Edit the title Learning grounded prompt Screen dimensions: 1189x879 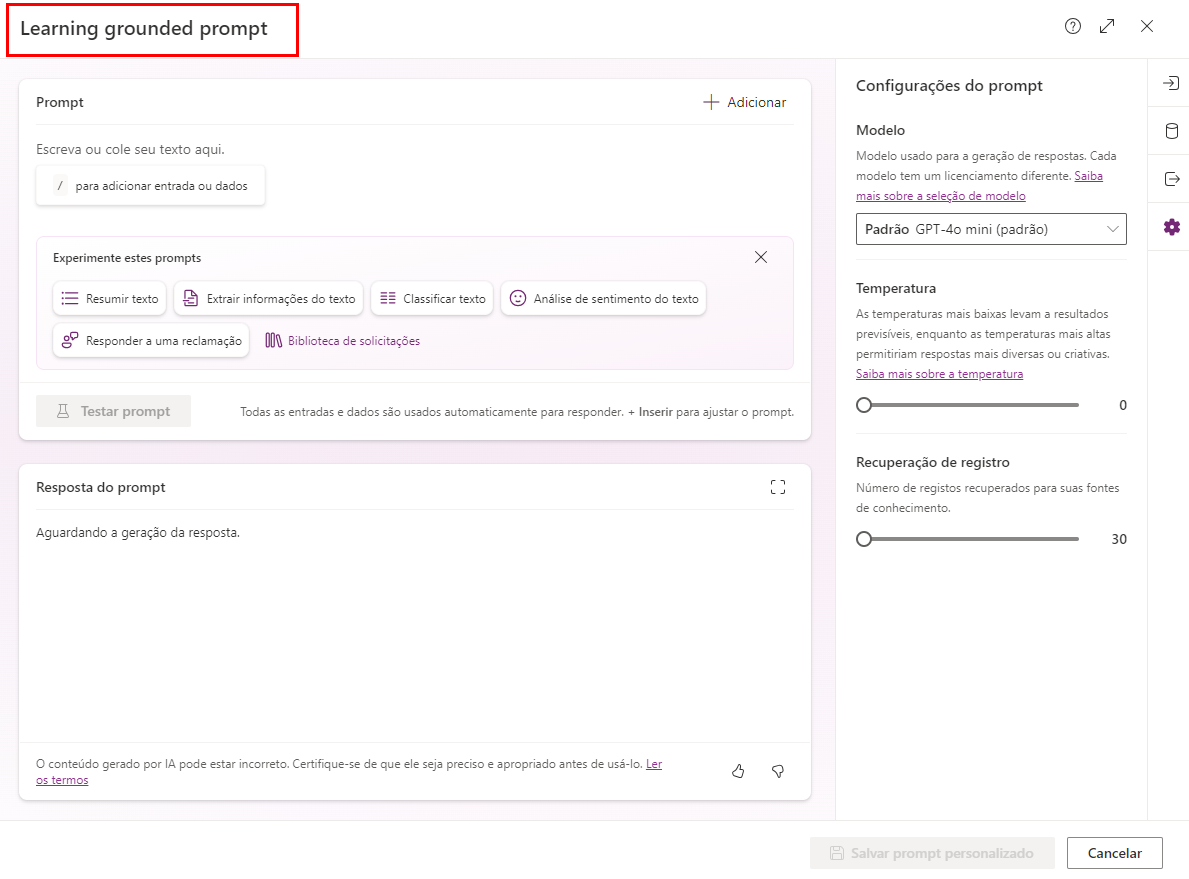[144, 29]
